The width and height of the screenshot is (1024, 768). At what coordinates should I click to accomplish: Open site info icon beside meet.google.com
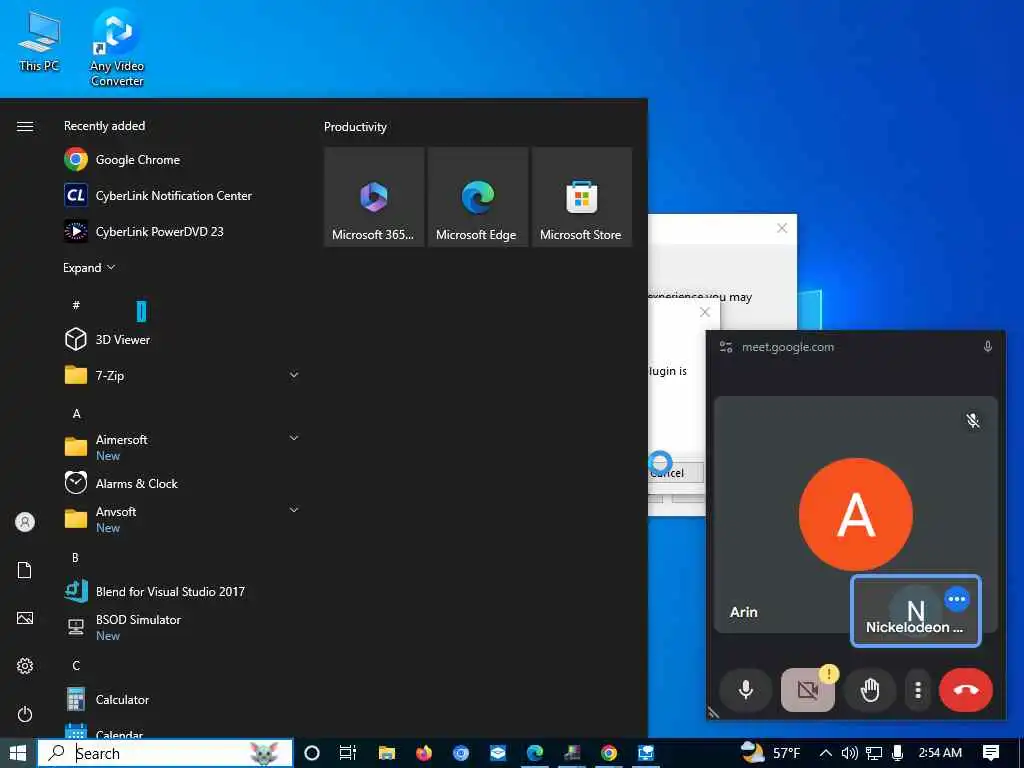tap(726, 347)
